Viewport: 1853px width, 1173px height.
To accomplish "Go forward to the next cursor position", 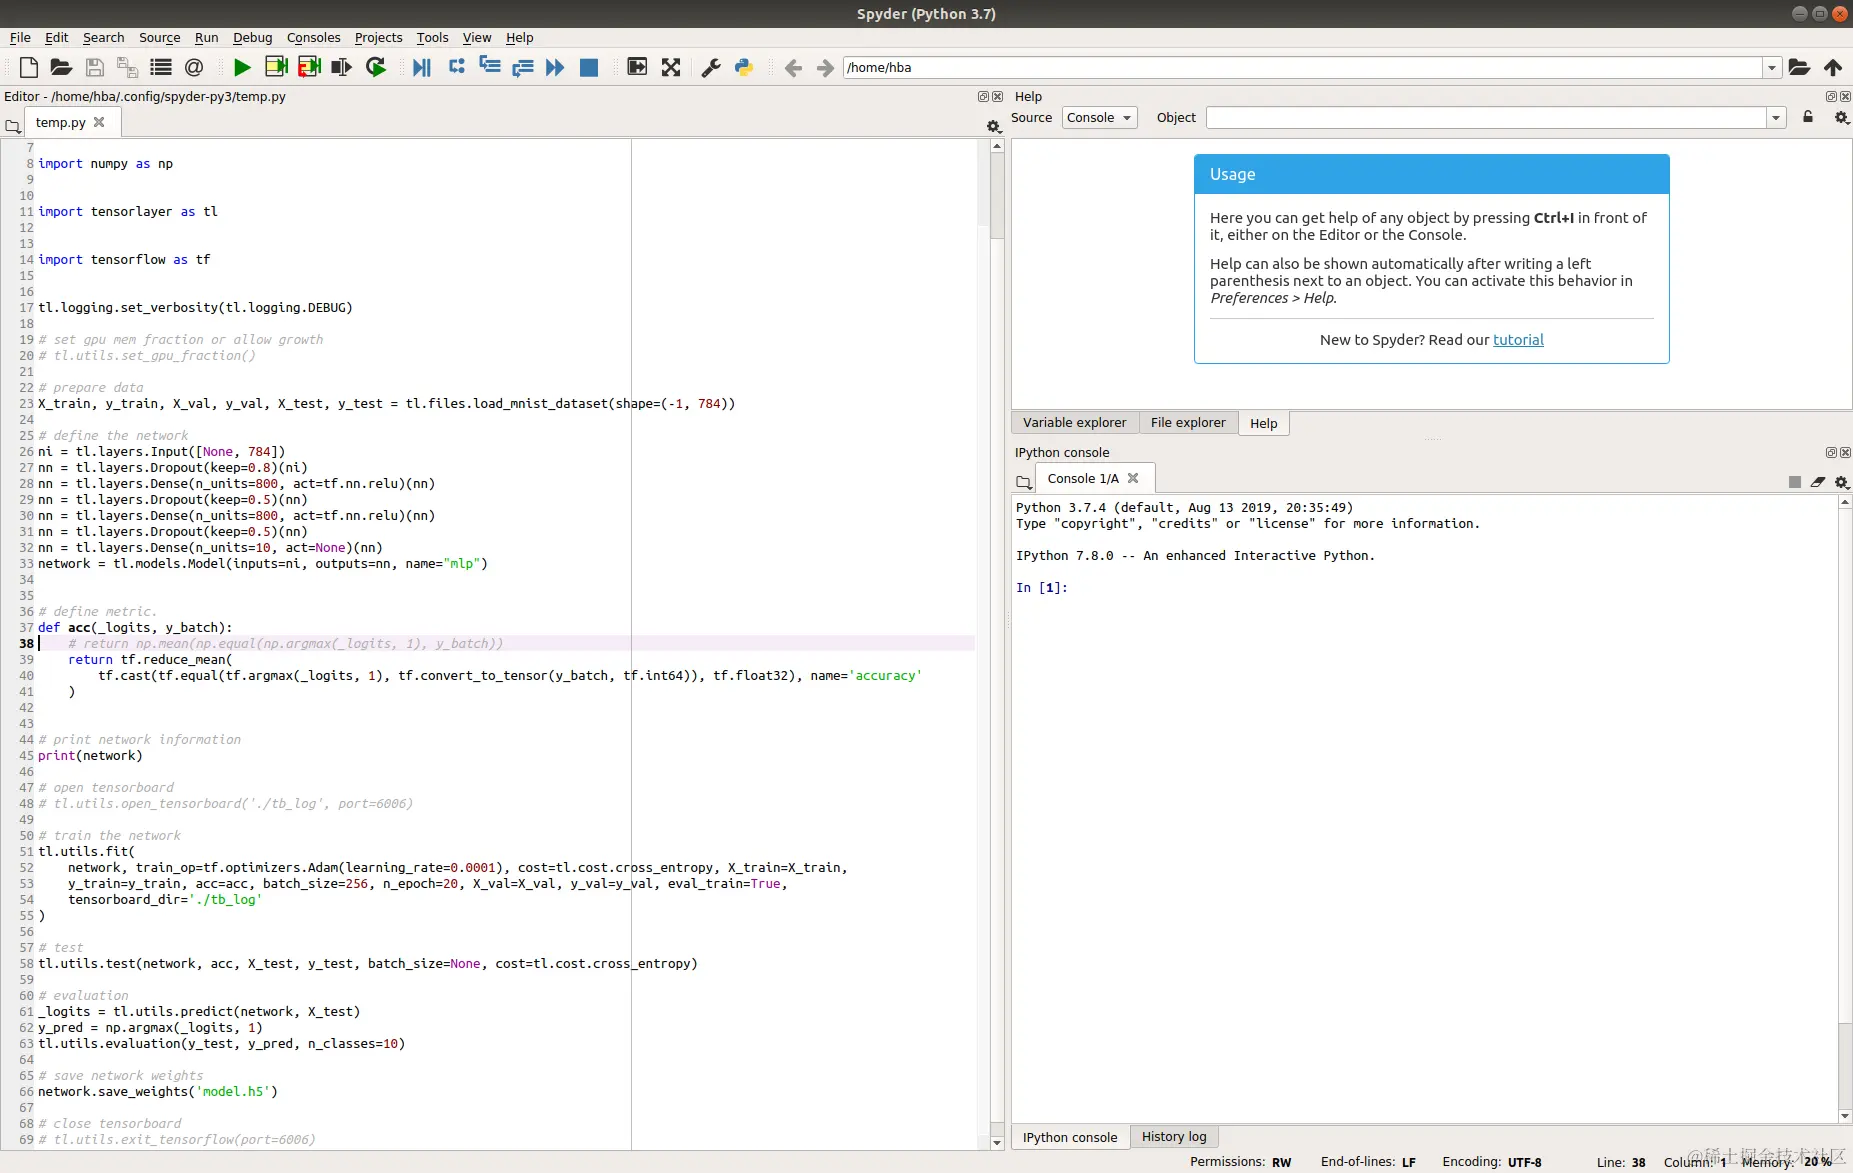I will coord(825,67).
